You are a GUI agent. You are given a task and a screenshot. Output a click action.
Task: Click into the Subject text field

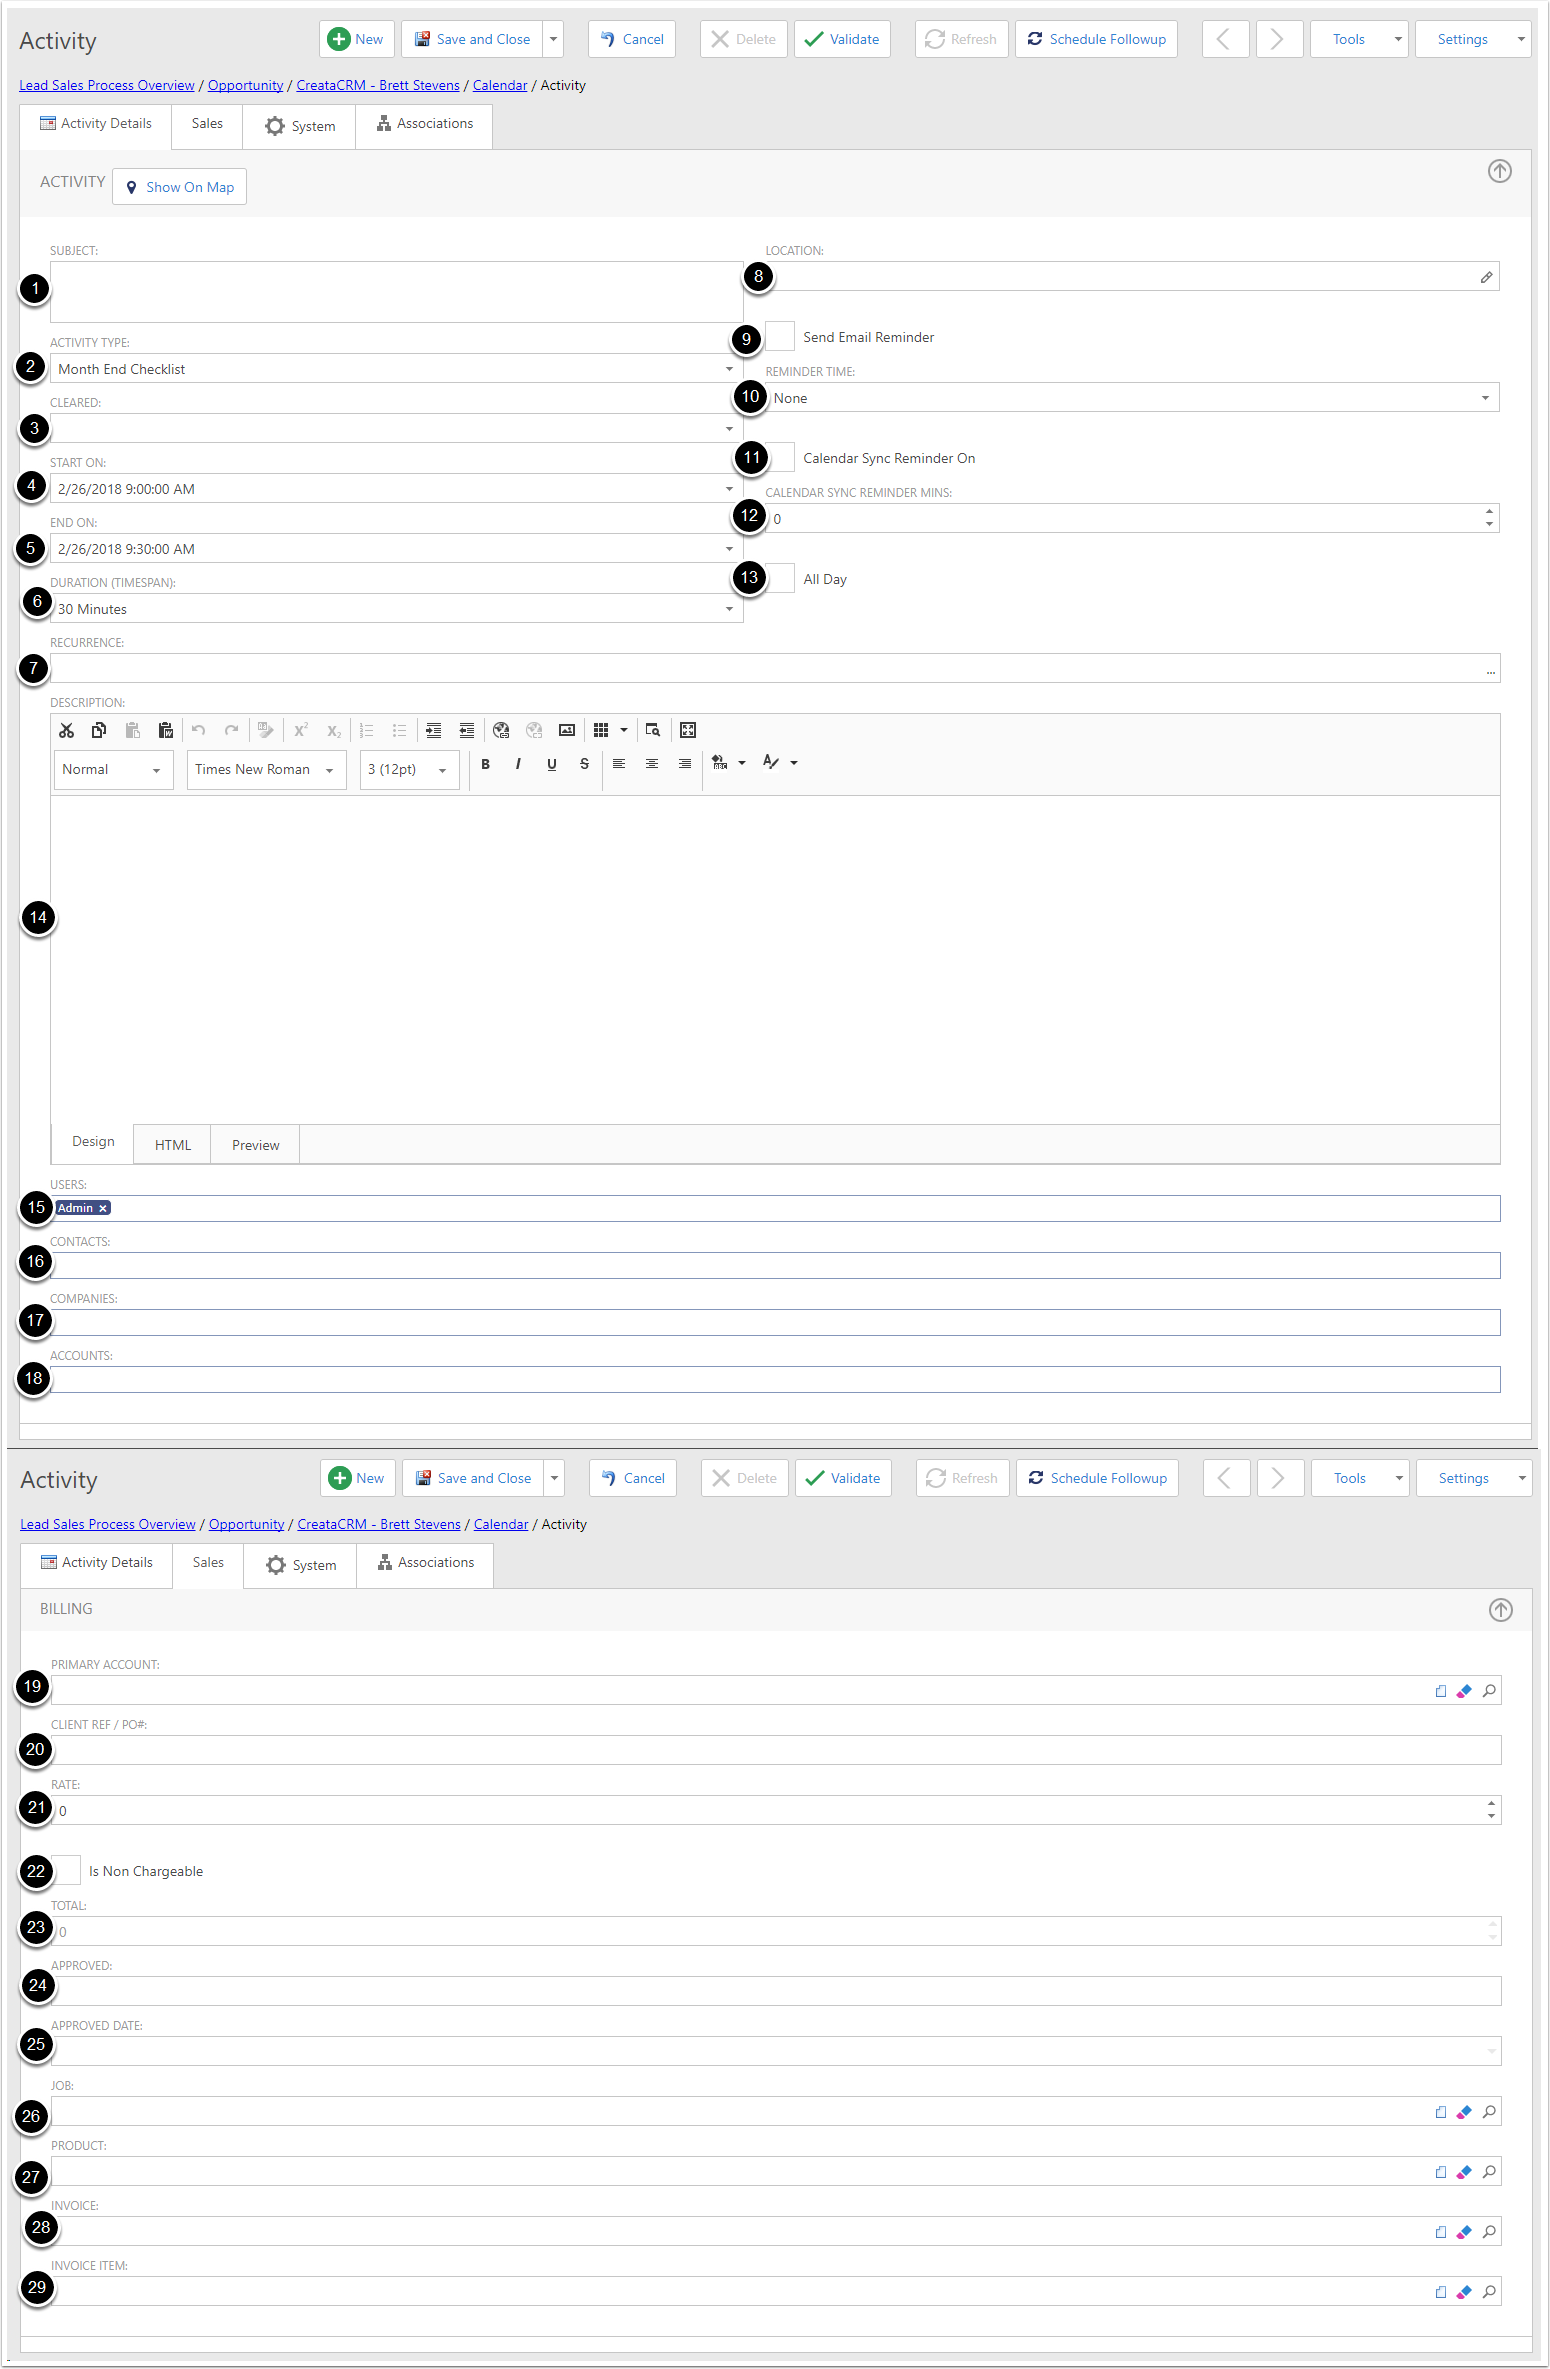(x=396, y=292)
